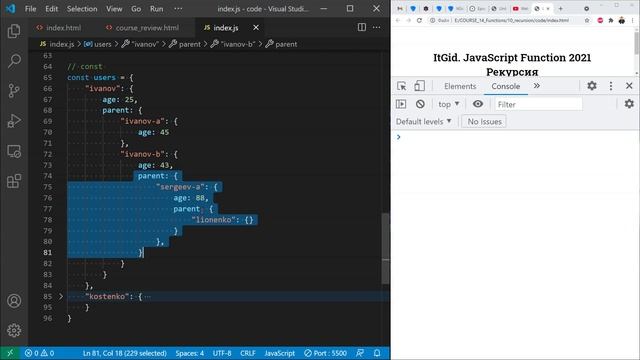Open the Manage gear in VS Code
Screen dimensions: 640x360
pos(14,330)
